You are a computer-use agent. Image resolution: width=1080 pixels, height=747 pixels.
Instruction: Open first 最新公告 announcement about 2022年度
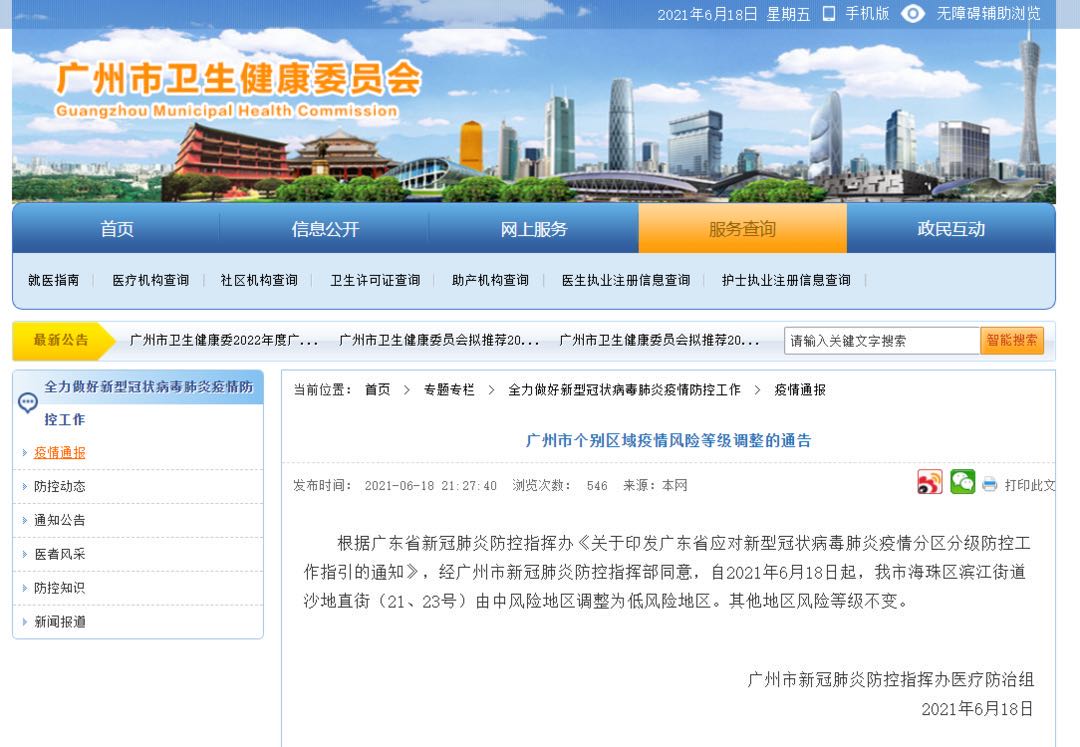pos(224,341)
